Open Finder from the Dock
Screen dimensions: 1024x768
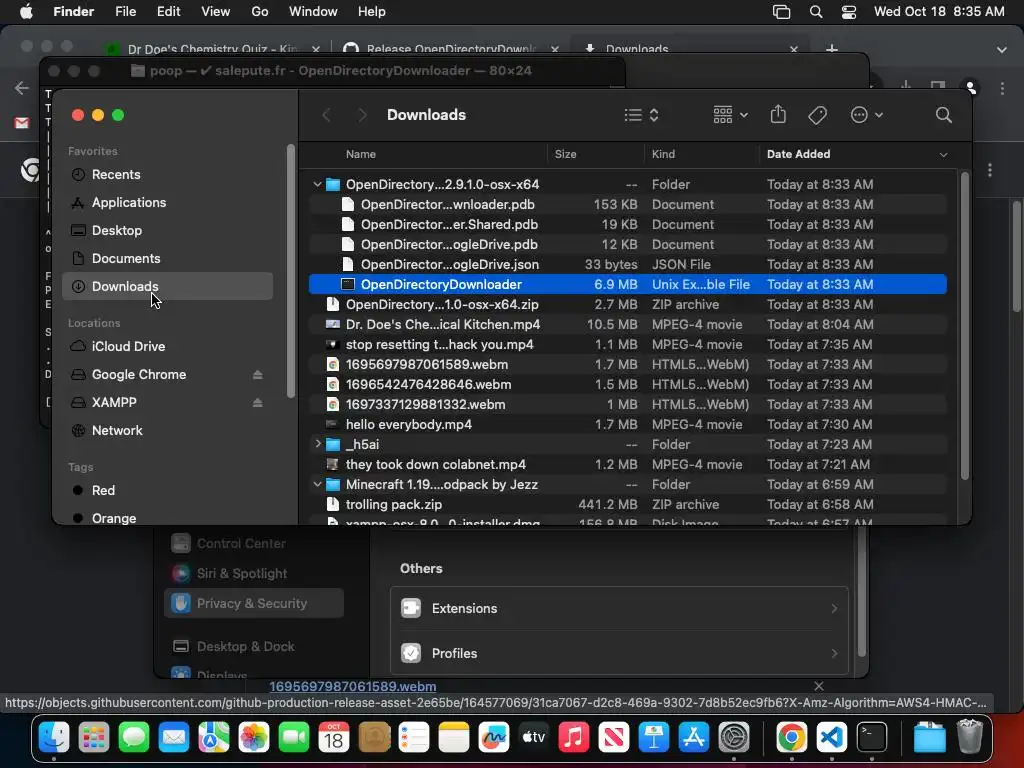[x=54, y=738]
